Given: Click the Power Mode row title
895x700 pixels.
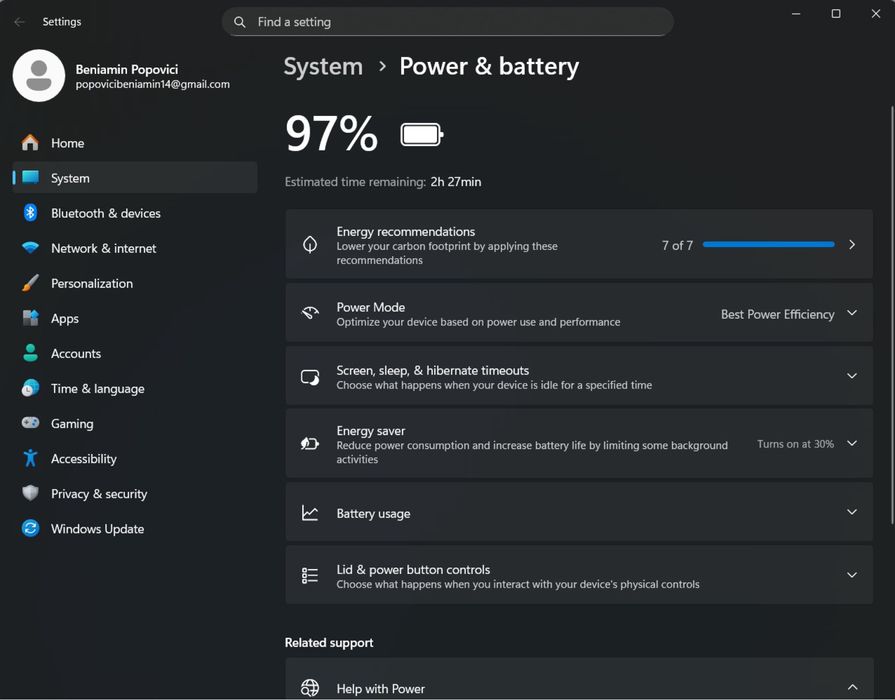Looking at the screenshot, I should [x=370, y=307].
